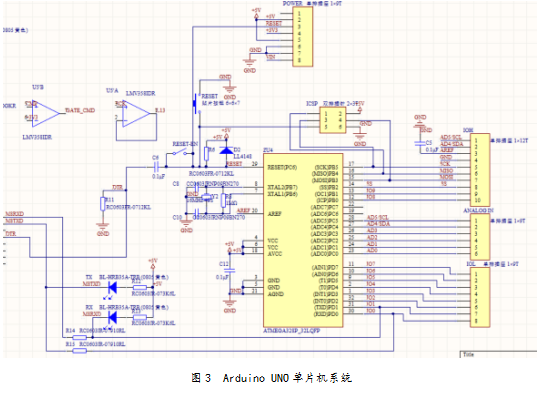Click the GATE_CMD net label
This screenshot has height=398, width=550.
(80, 110)
